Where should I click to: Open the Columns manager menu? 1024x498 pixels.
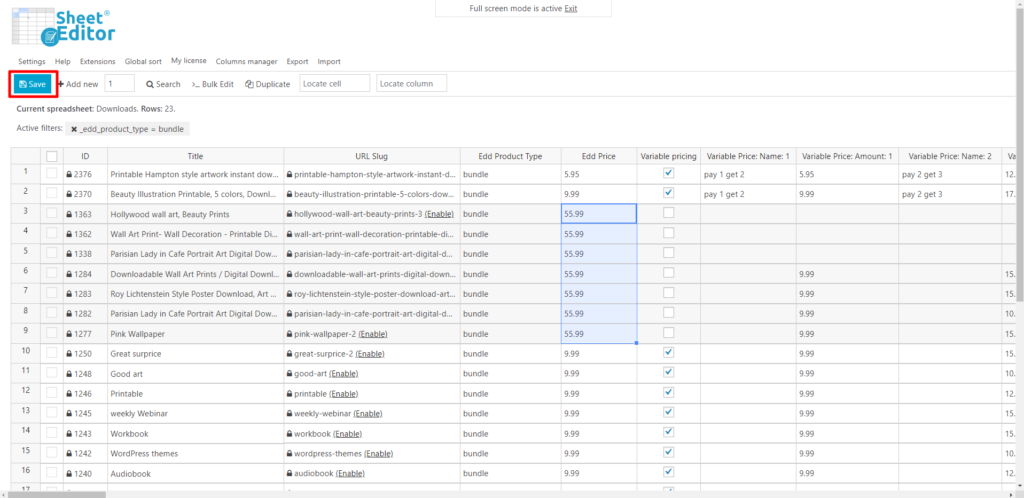coord(246,62)
